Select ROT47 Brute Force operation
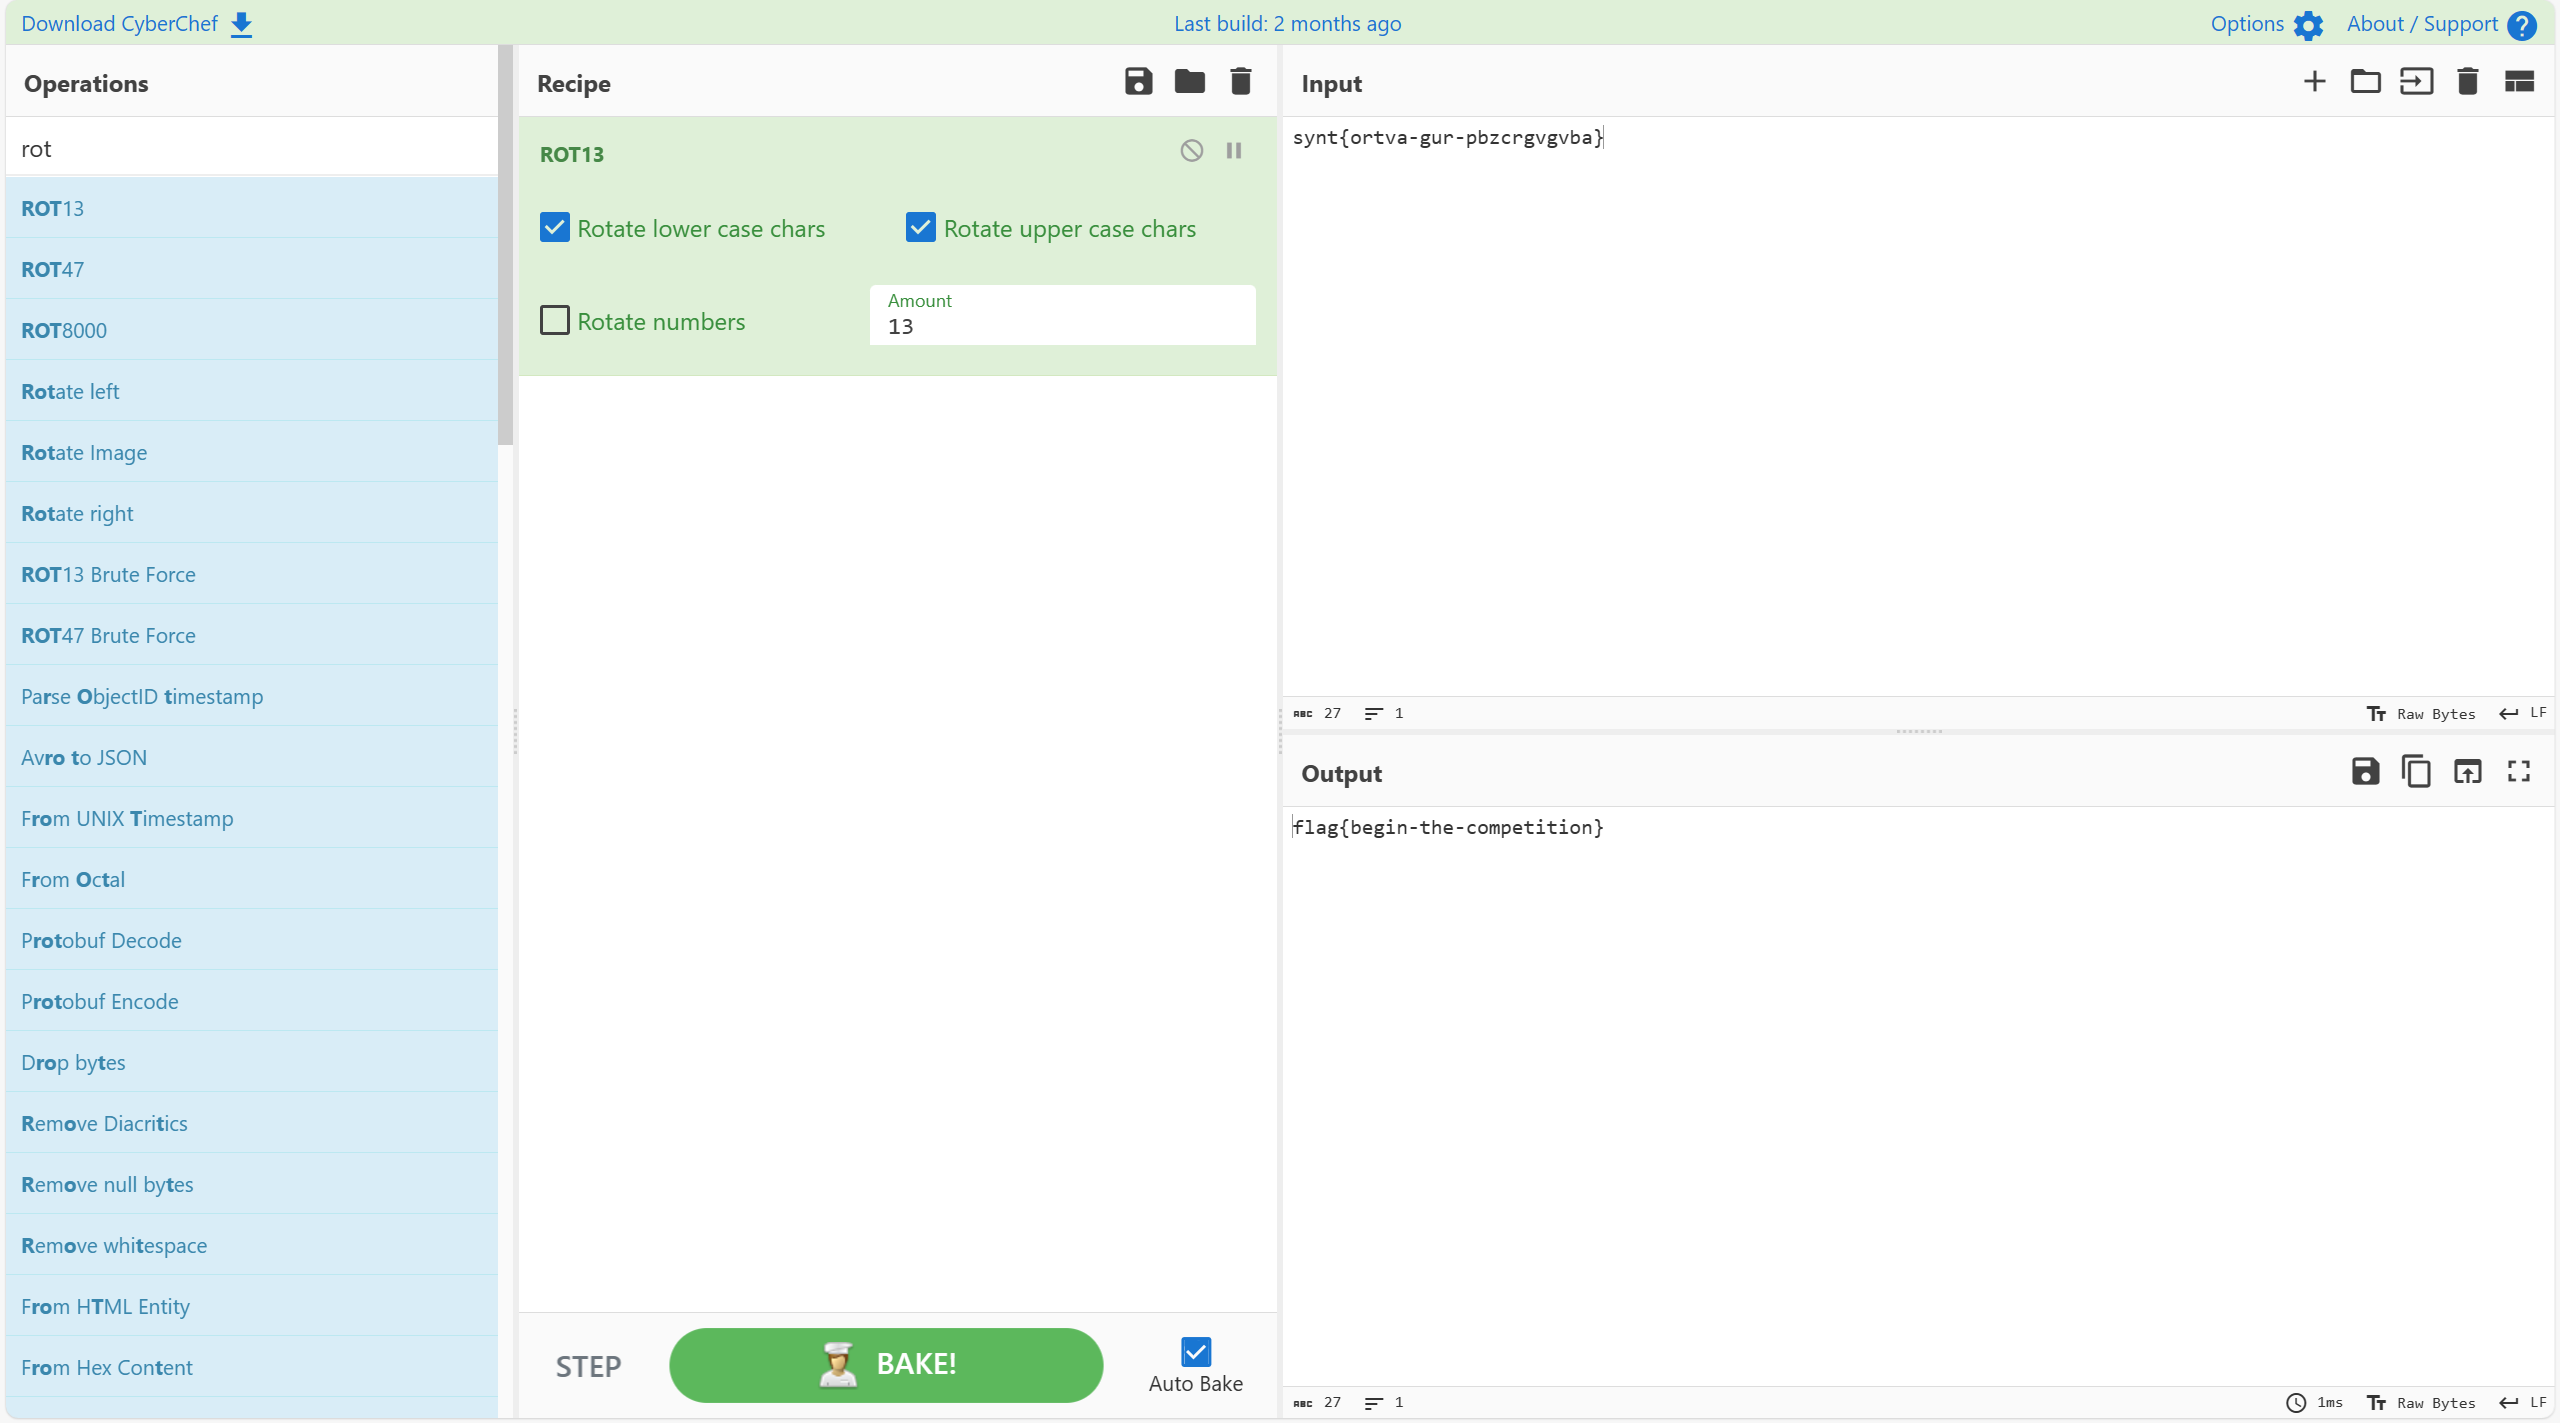This screenshot has width=2560, height=1423. 251,636
